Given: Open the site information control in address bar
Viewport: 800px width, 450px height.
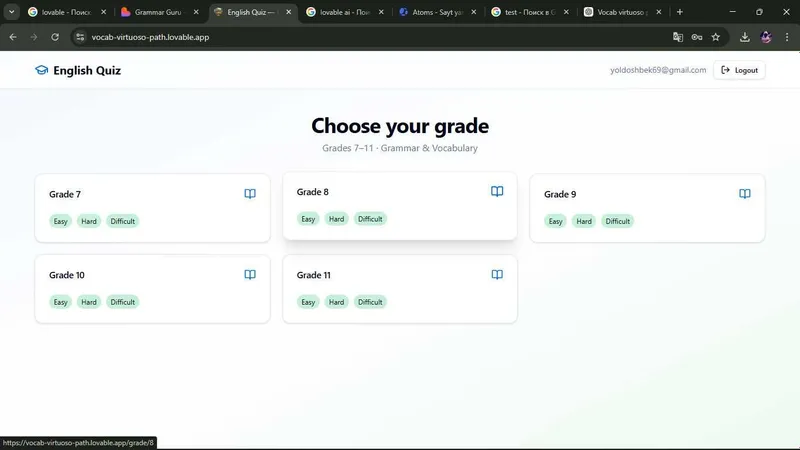Looking at the screenshot, I should (x=80, y=37).
